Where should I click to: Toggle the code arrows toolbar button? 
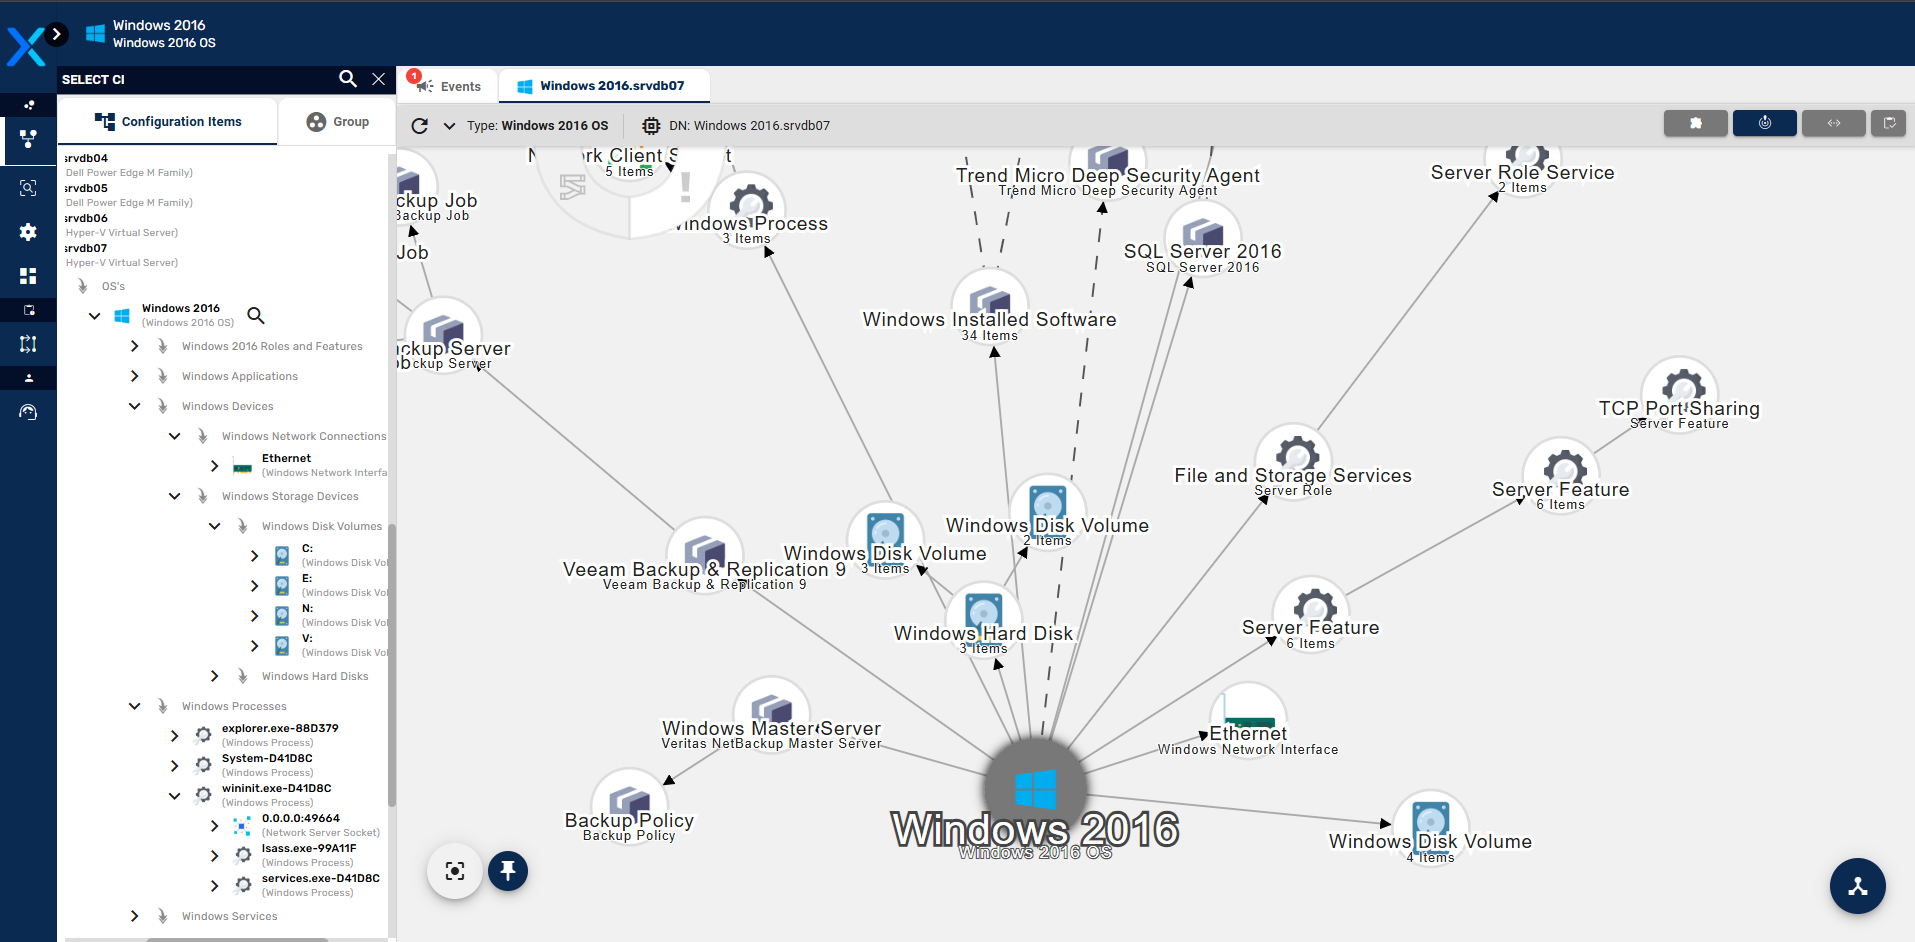coord(1834,123)
